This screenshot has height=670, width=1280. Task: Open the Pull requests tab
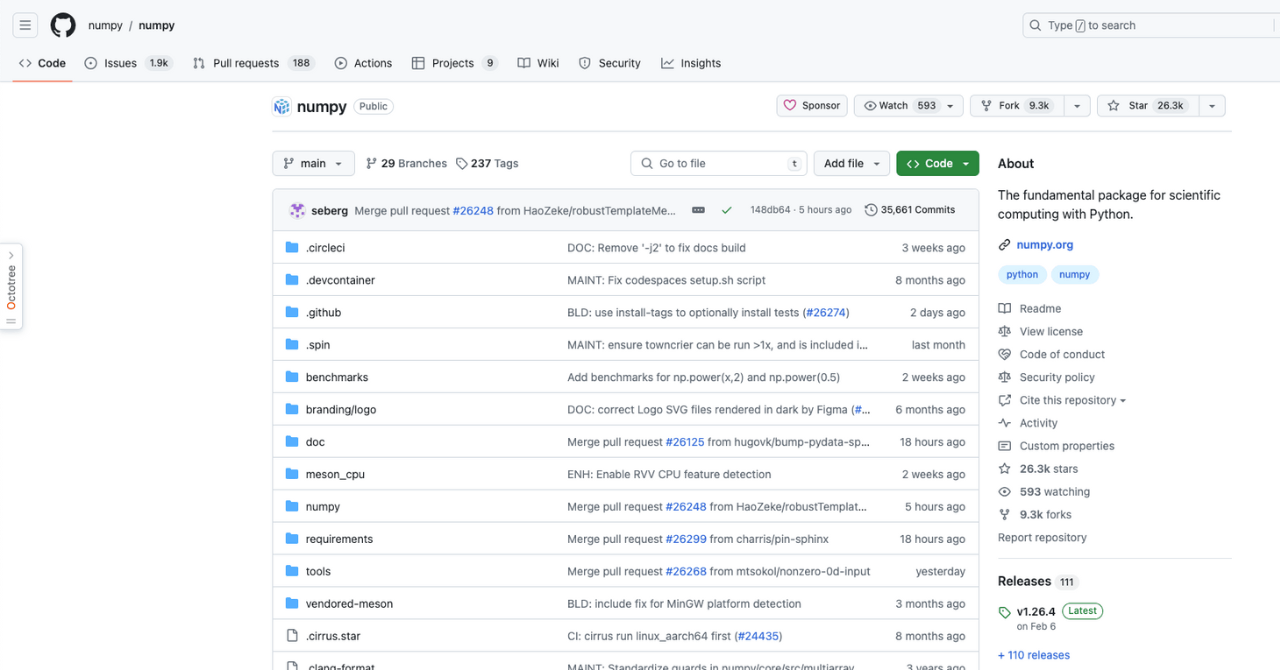click(253, 63)
